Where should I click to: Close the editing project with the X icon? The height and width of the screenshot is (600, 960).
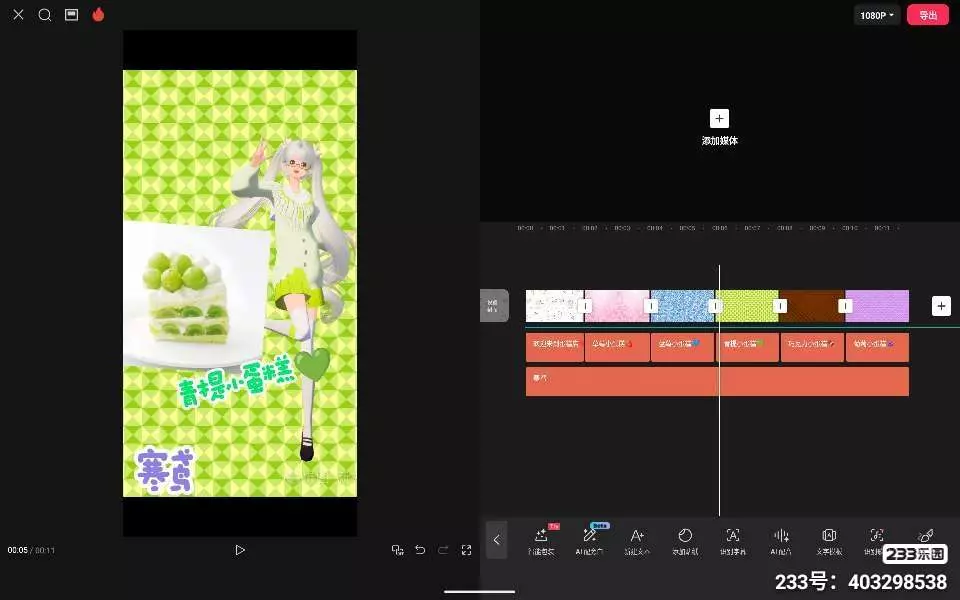pos(18,15)
